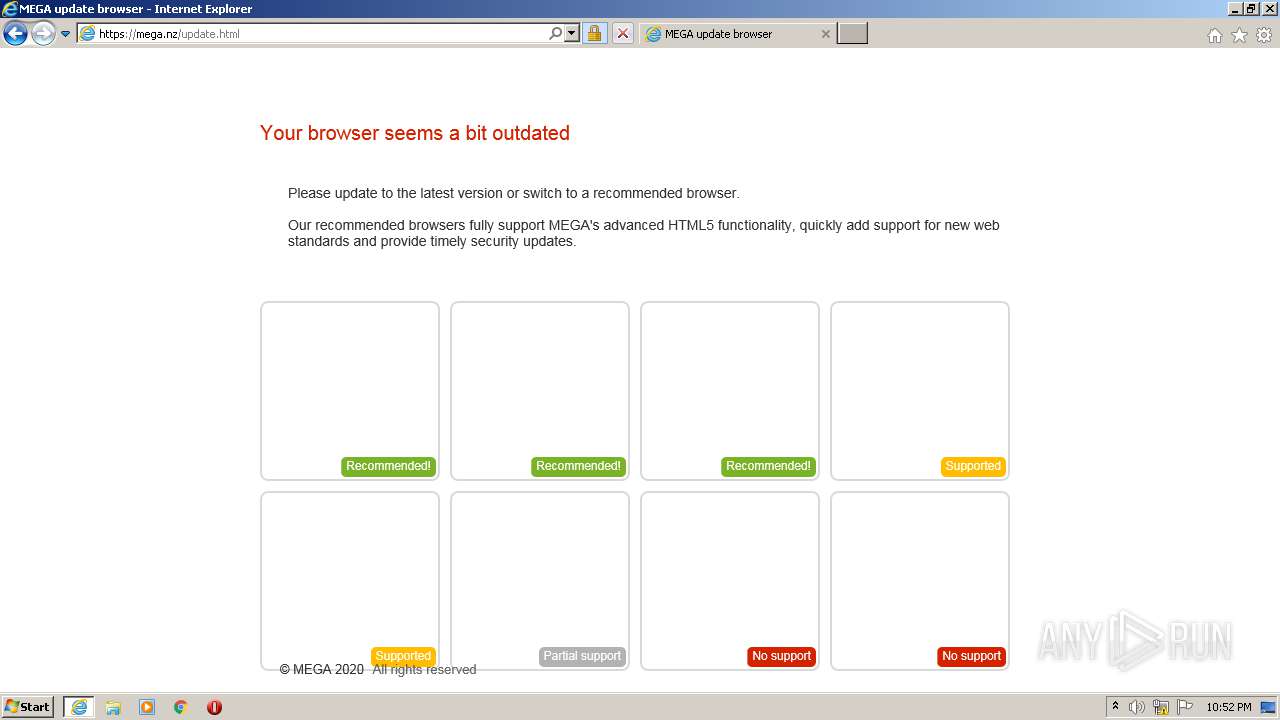This screenshot has width=1280, height=720.
Task: Click the Show Desktop tray button
Action: [x=1269, y=707]
